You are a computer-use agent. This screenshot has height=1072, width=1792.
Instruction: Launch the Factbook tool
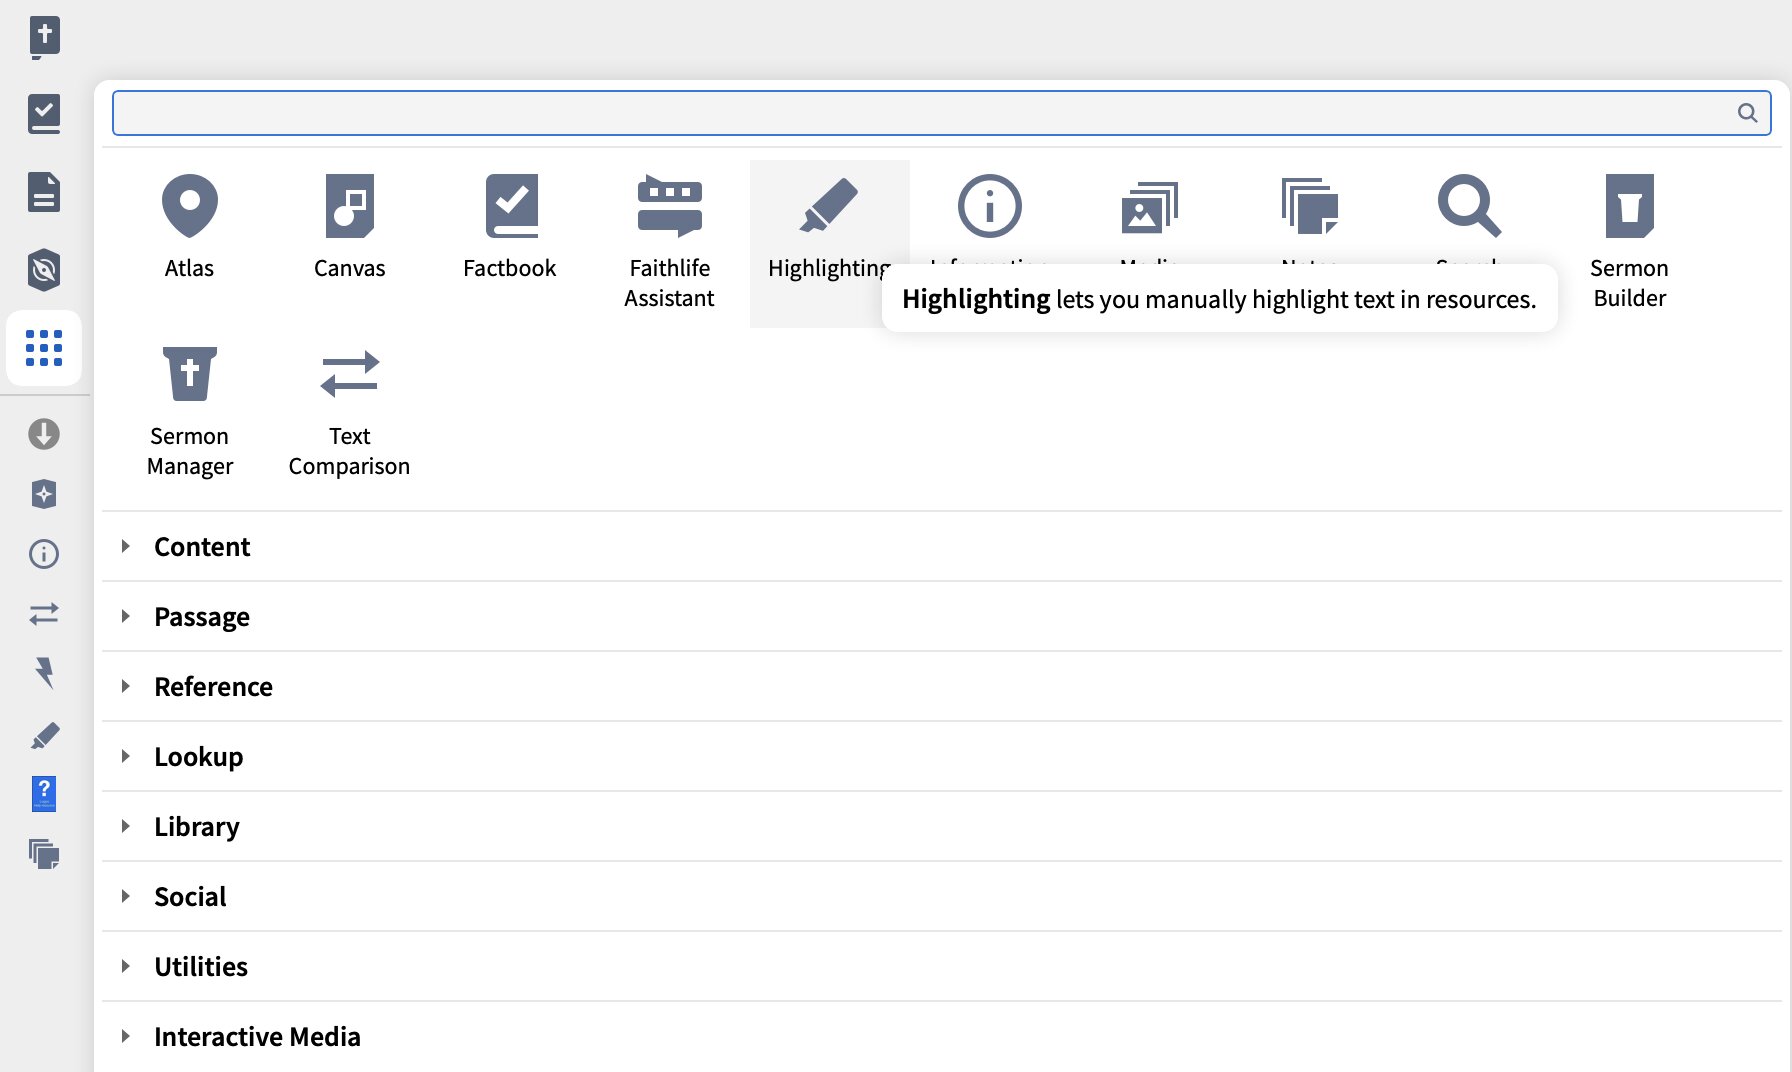pyautogui.click(x=509, y=226)
